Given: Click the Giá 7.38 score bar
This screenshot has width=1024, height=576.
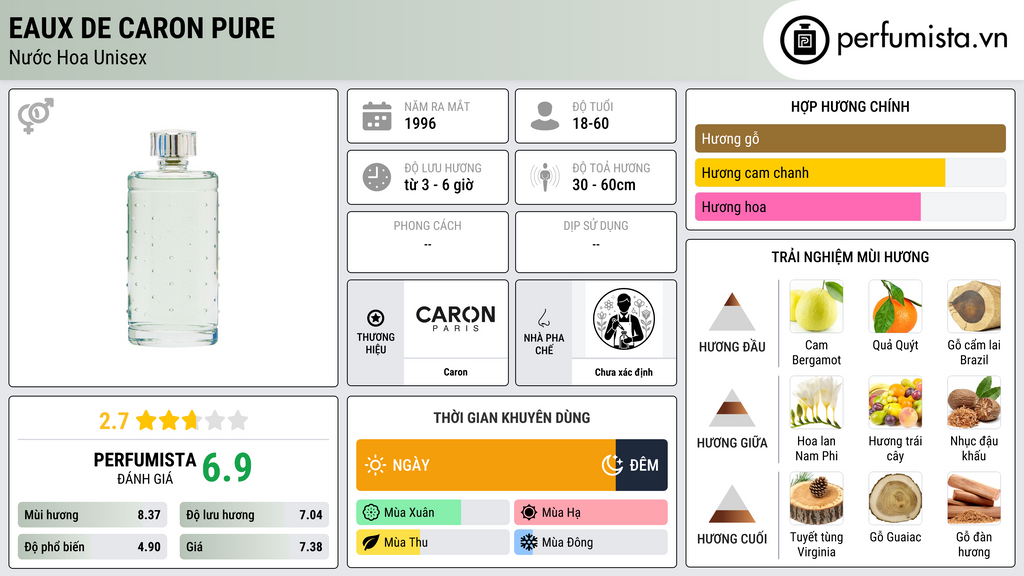Looking at the screenshot, I should coord(254,547).
